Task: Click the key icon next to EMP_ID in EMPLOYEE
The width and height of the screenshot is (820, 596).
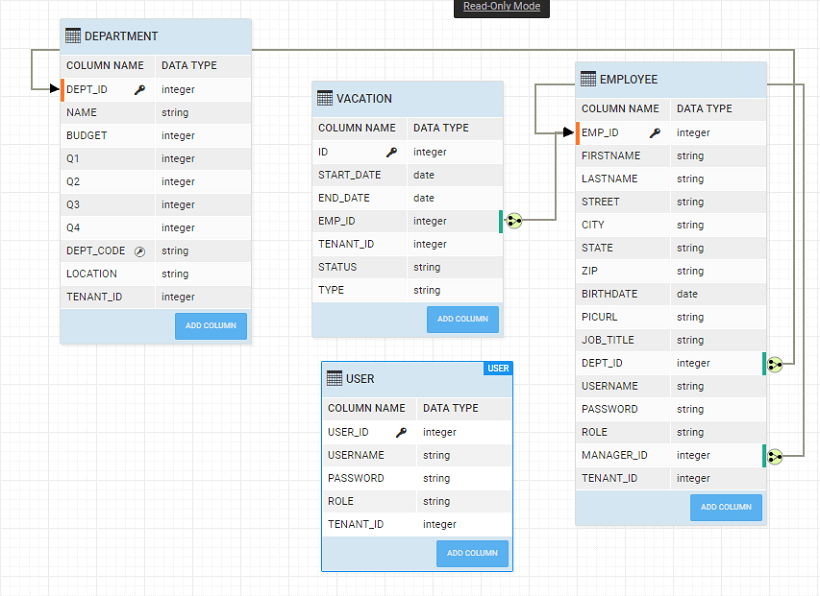Action: 654,133
